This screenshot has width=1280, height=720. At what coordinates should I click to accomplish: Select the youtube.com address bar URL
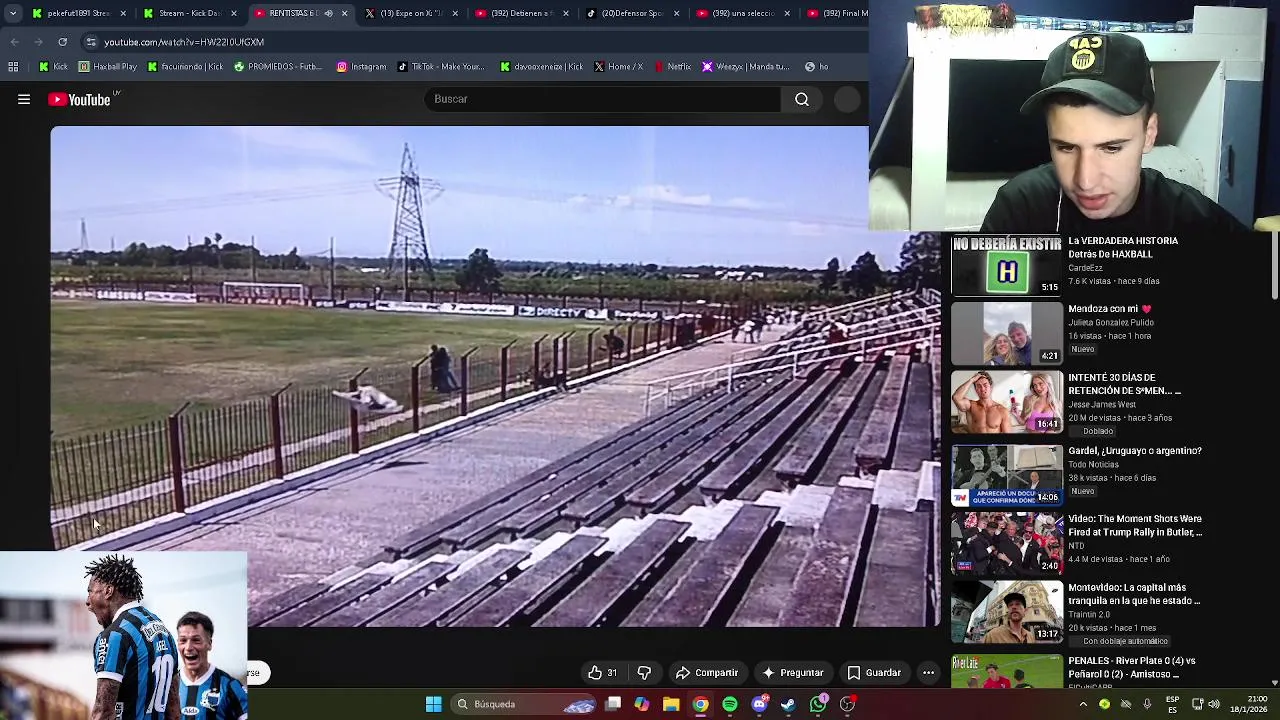point(184,42)
